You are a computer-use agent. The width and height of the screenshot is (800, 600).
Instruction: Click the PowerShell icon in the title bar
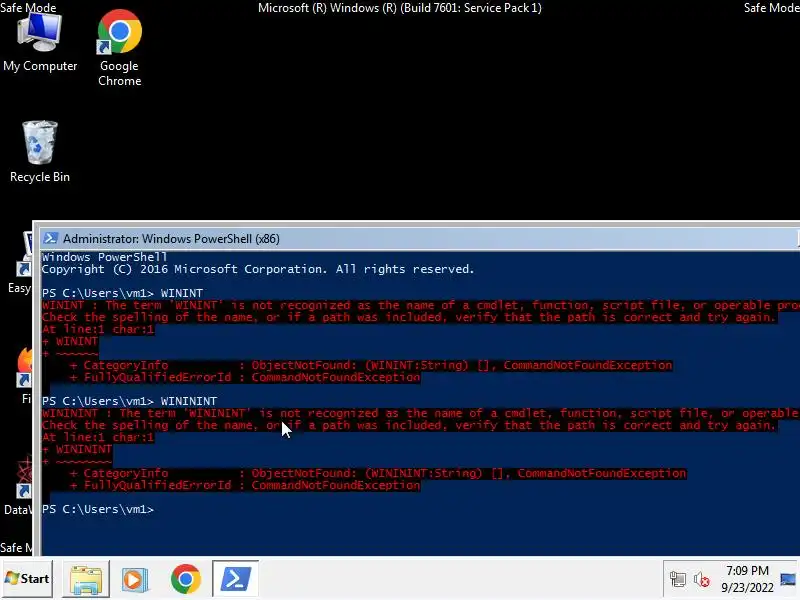pyautogui.click(x=51, y=238)
